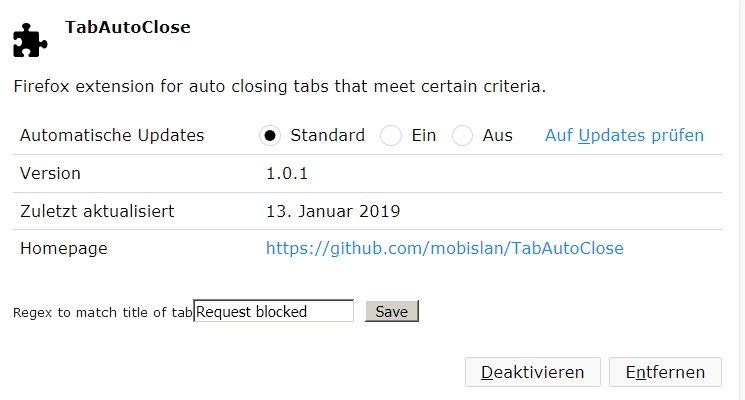Click the extension description text
The width and height of the screenshot is (745, 400).
[279, 87]
